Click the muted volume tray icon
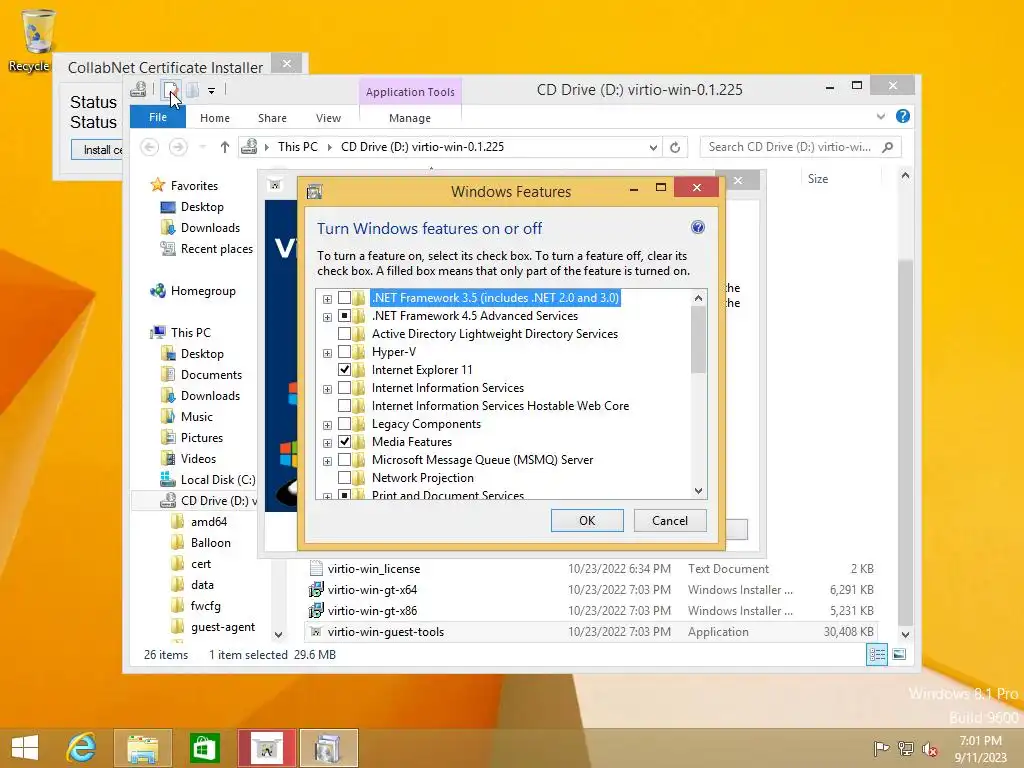This screenshot has width=1024, height=768. pyautogui.click(x=930, y=748)
